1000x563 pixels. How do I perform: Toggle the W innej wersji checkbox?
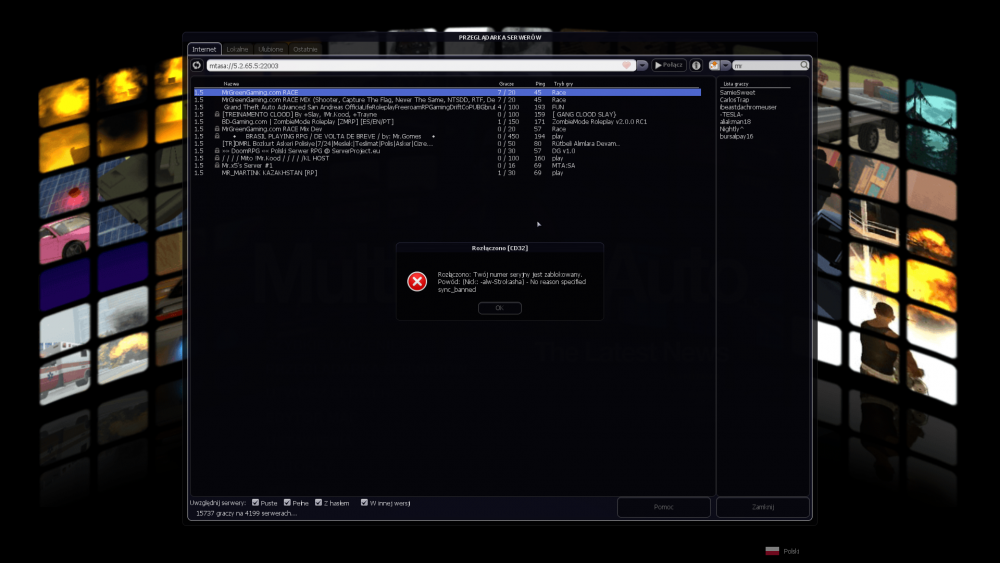364,502
